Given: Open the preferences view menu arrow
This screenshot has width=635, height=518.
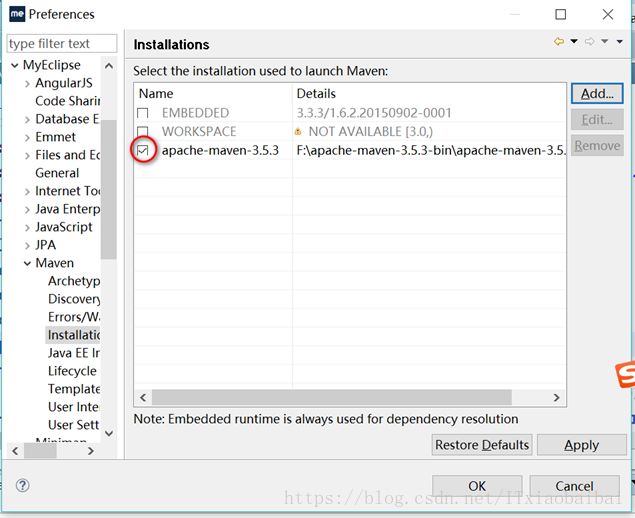Looking at the screenshot, I should (620, 41).
